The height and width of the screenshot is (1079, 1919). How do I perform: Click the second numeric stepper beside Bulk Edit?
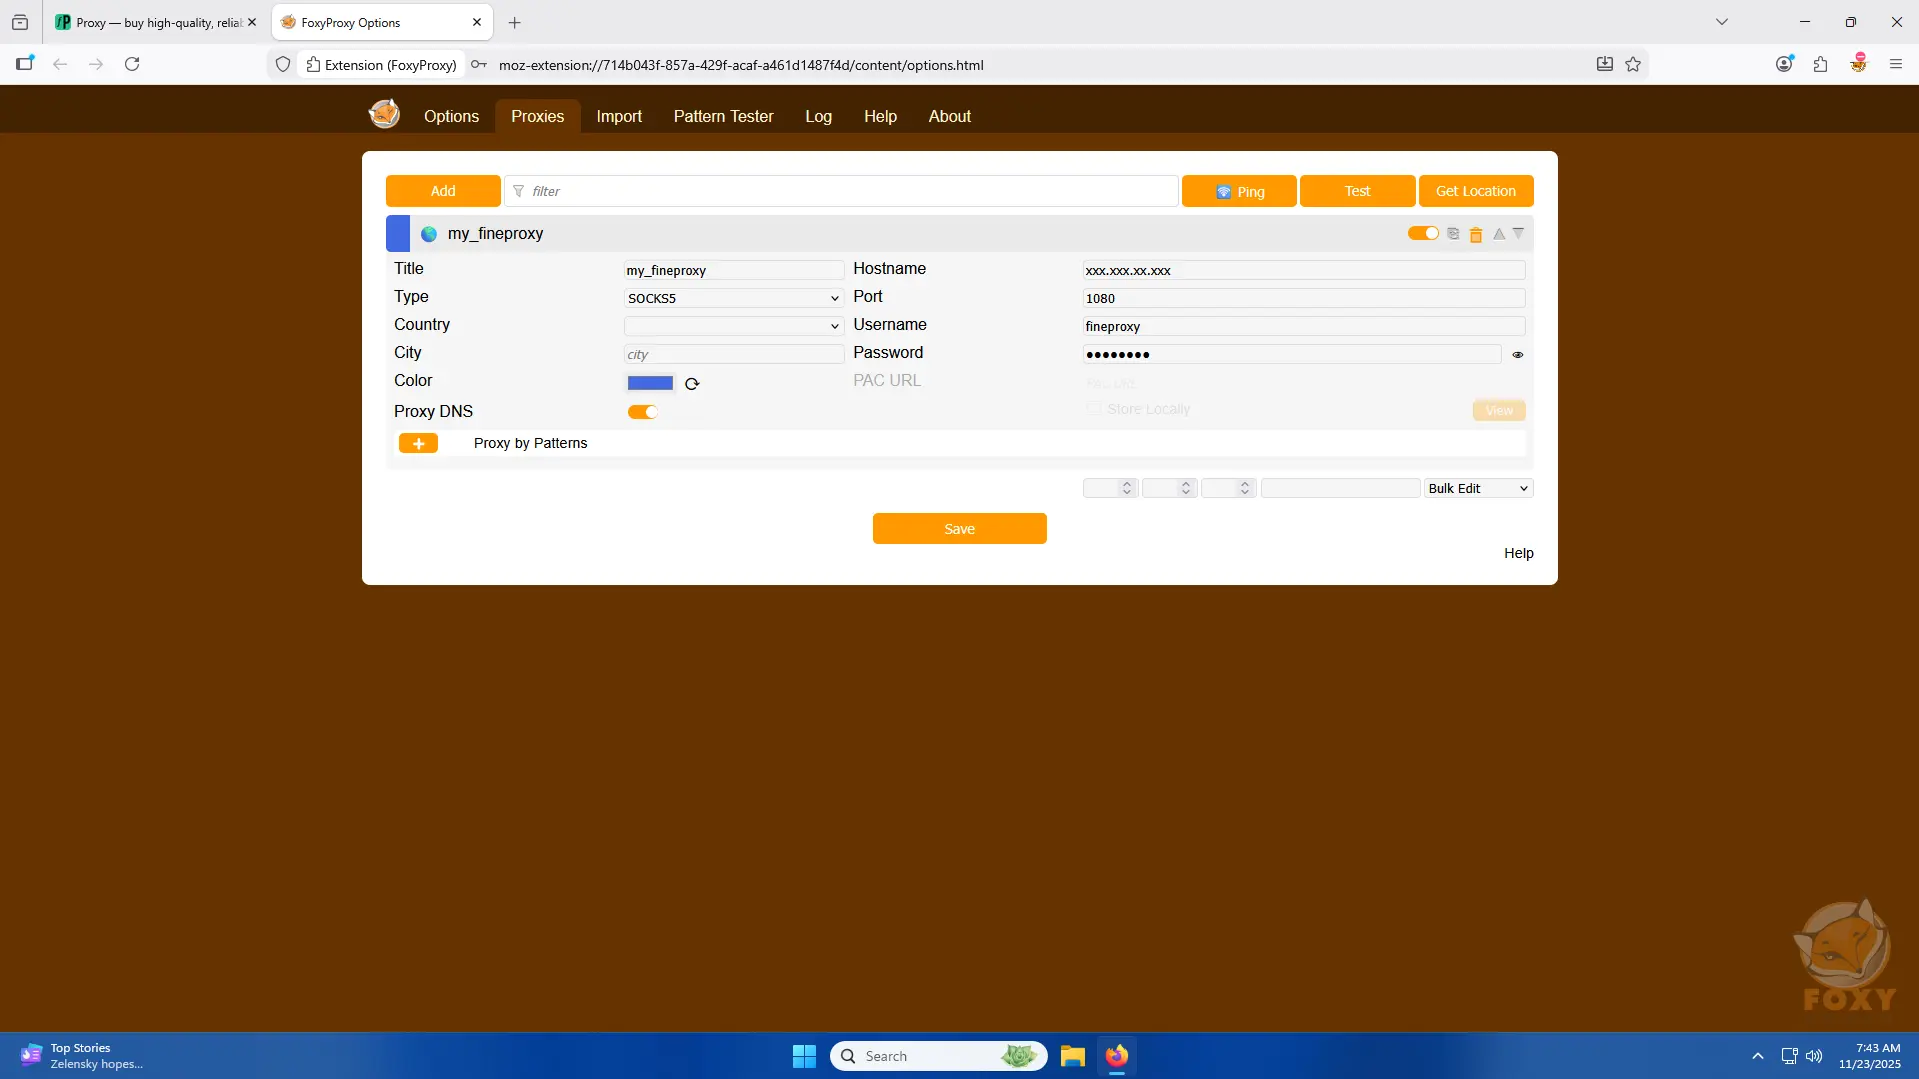(1169, 488)
